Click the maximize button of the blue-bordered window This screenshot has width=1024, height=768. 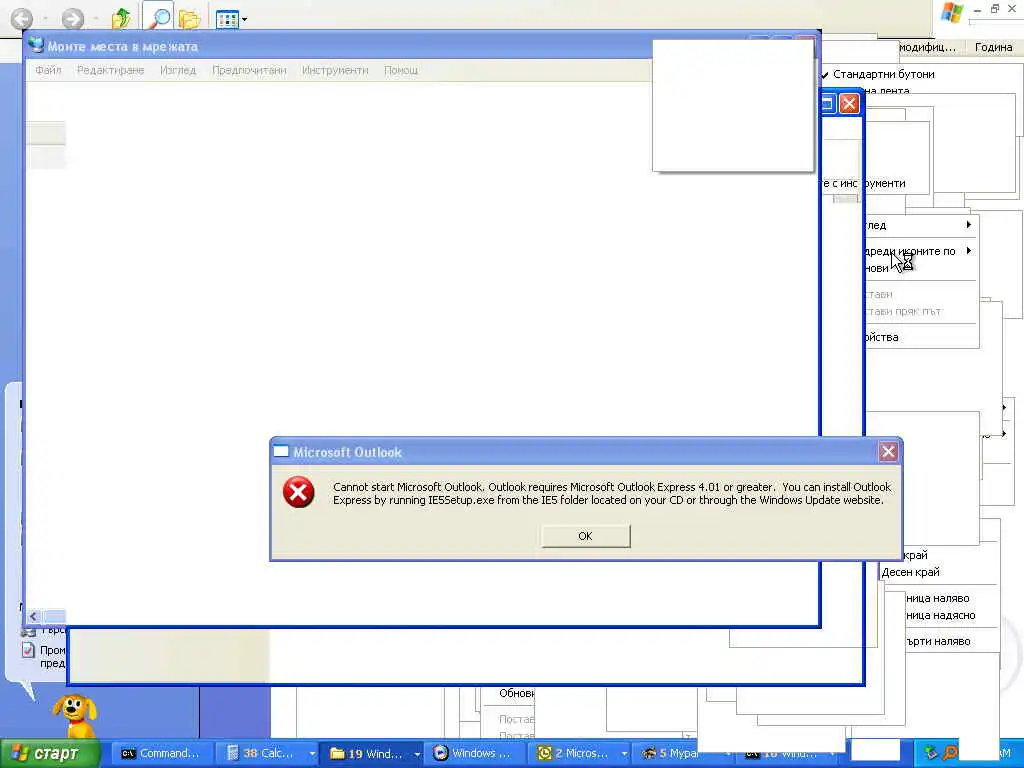click(828, 104)
